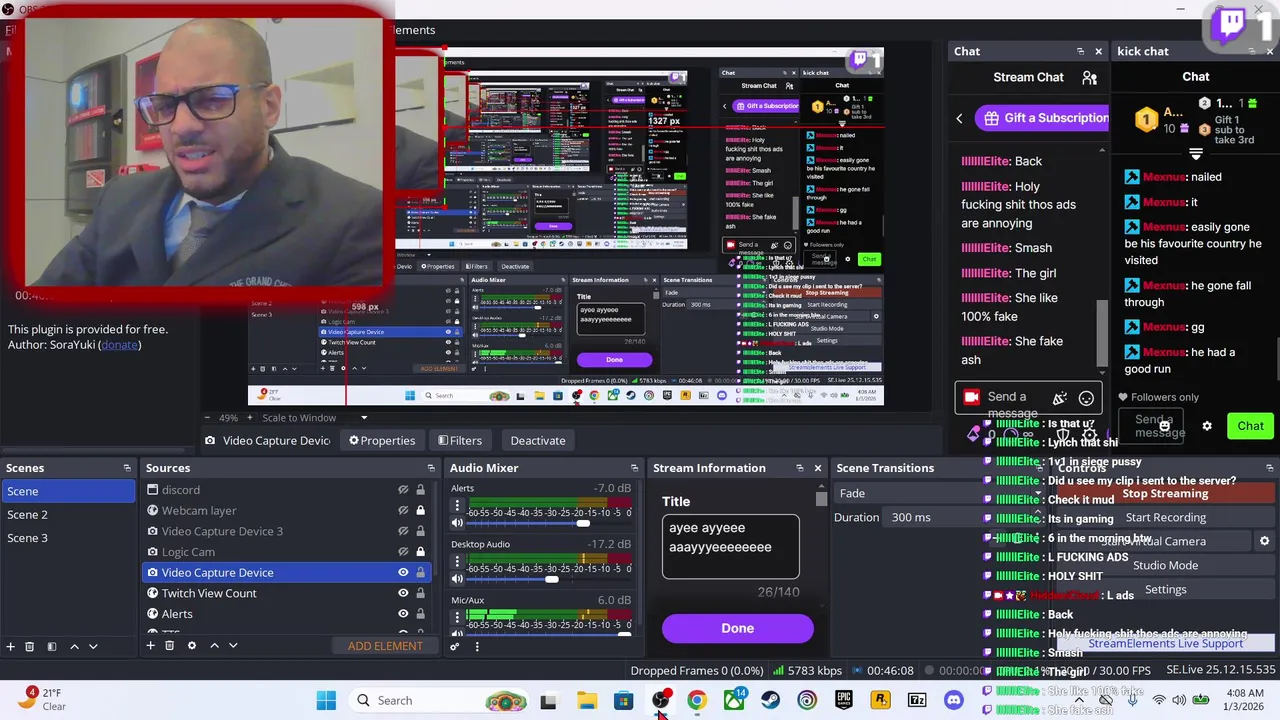The width and height of the screenshot is (1280, 720).
Task: Click green Chat send button
Action: [1250, 426]
